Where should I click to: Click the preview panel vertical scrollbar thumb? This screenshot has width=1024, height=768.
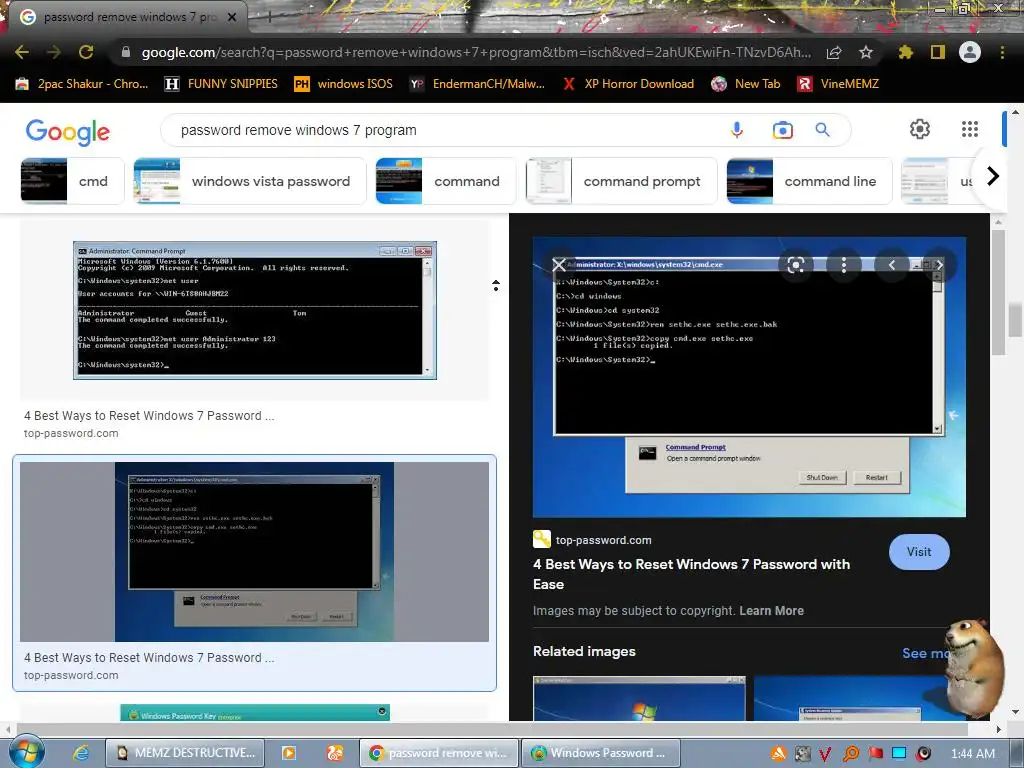pos(999,292)
